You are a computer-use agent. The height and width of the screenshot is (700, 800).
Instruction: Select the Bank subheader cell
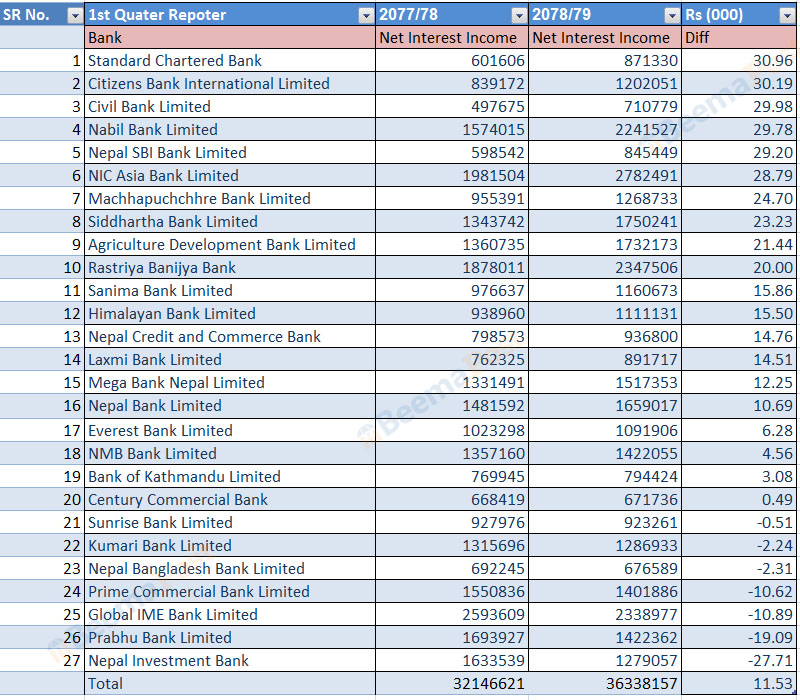(x=230, y=38)
